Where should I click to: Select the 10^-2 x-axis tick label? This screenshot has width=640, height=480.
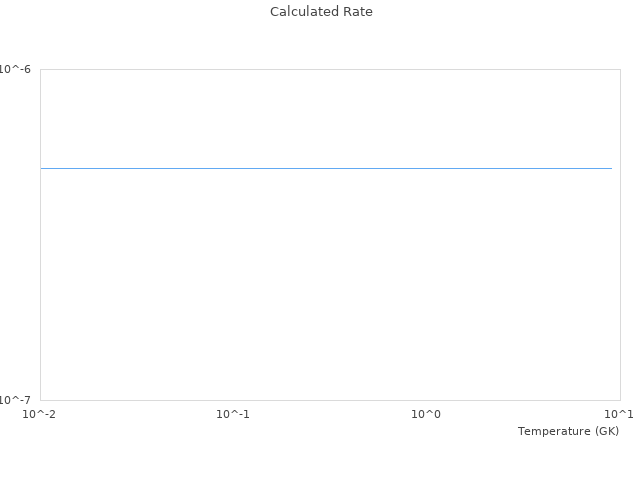pos(40,413)
